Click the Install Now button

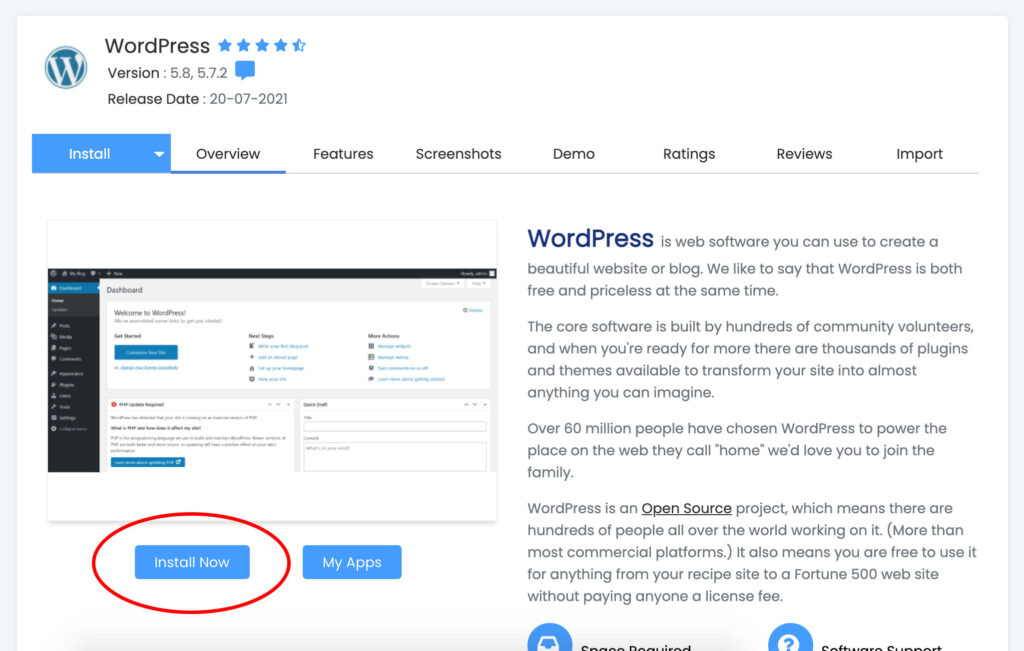pyautogui.click(x=192, y=562)
